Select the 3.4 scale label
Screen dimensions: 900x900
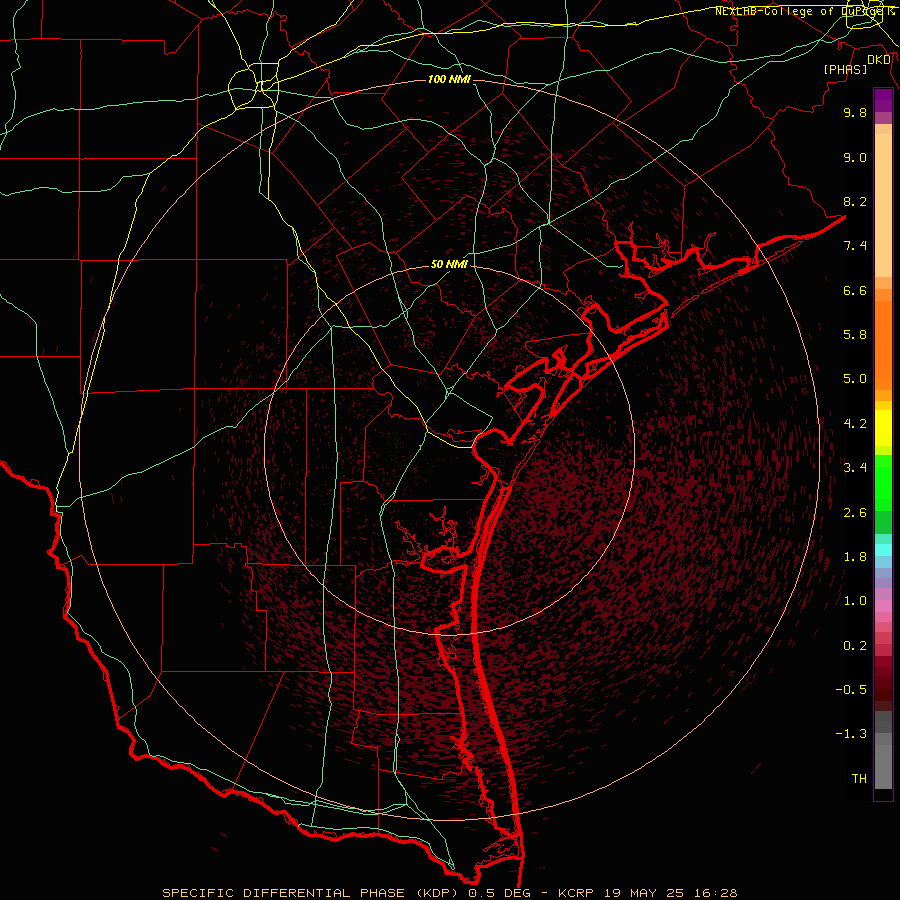click(x=855, y=468)
